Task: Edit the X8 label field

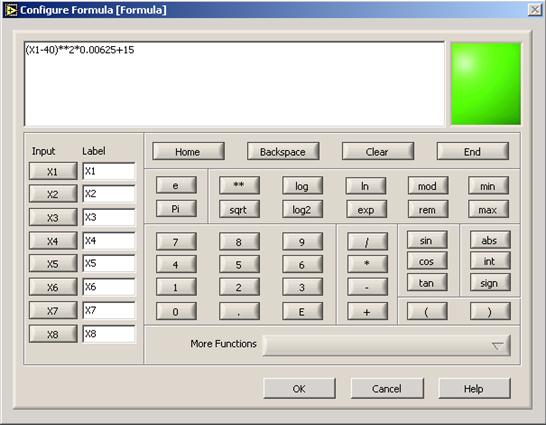Action: coord(109,334)
